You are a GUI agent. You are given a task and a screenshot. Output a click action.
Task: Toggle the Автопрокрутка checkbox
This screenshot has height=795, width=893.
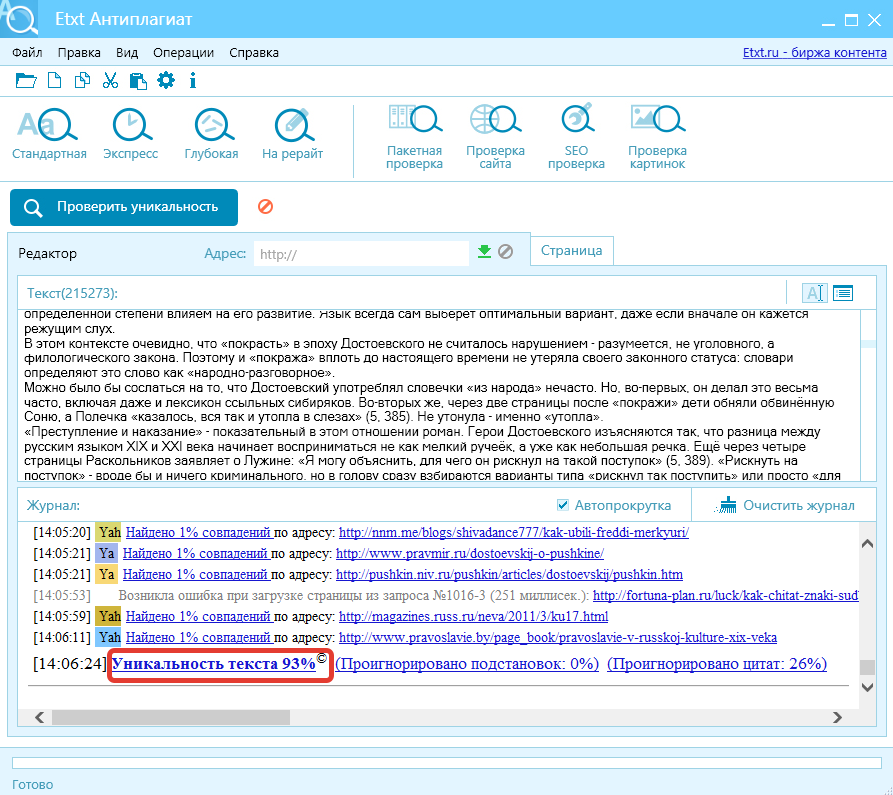point(563,505)
